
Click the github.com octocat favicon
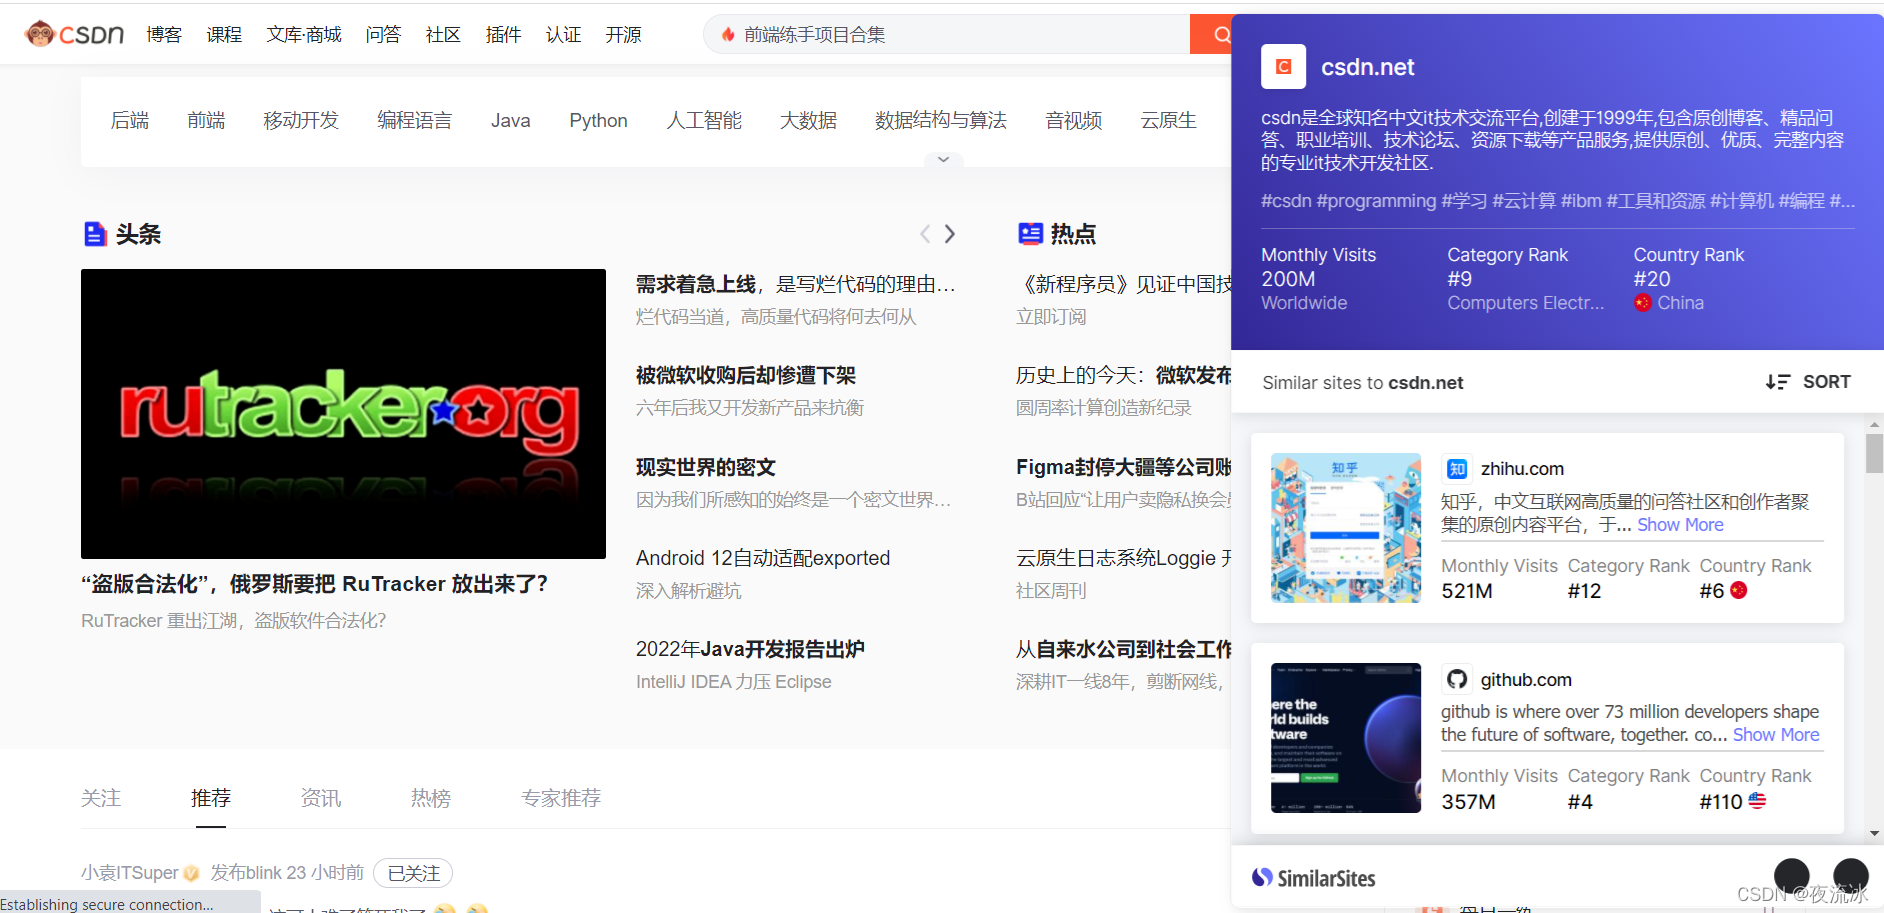pos(1456,680)
